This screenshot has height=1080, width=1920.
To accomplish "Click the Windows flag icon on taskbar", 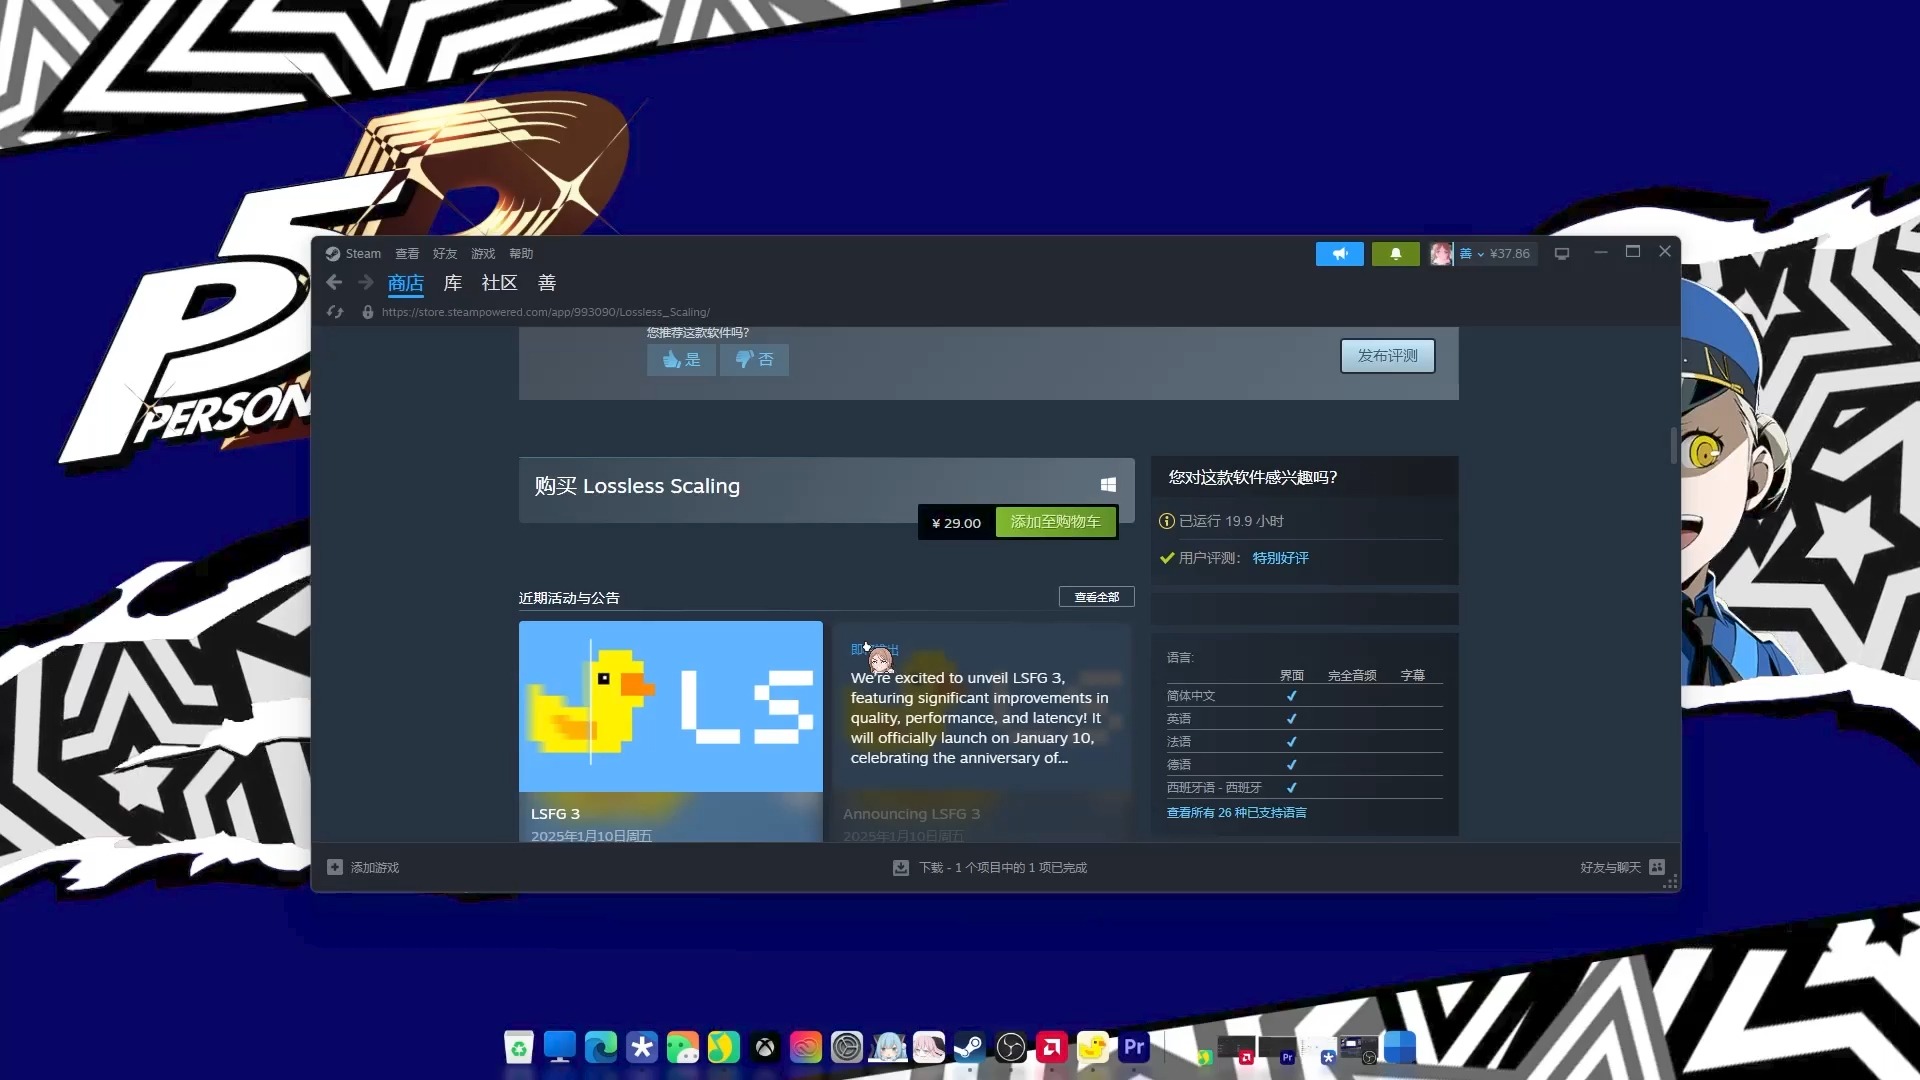I will (x=1400, y=1047).
